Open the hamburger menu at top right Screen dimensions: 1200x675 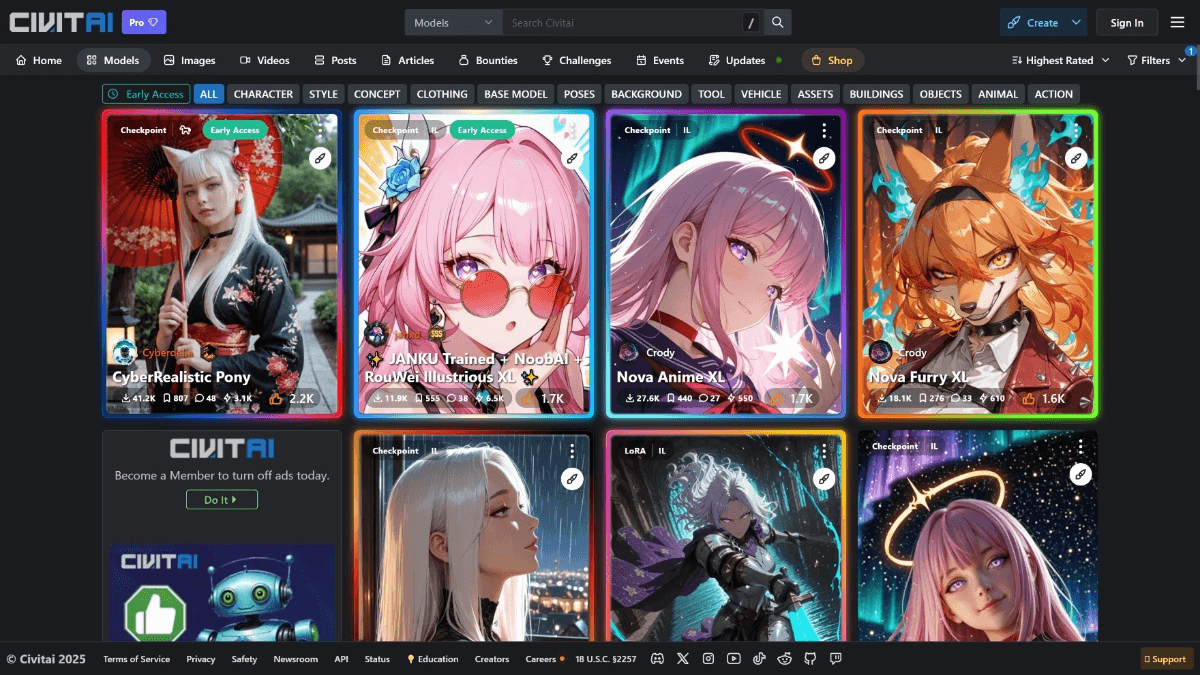coord(1177,23)
